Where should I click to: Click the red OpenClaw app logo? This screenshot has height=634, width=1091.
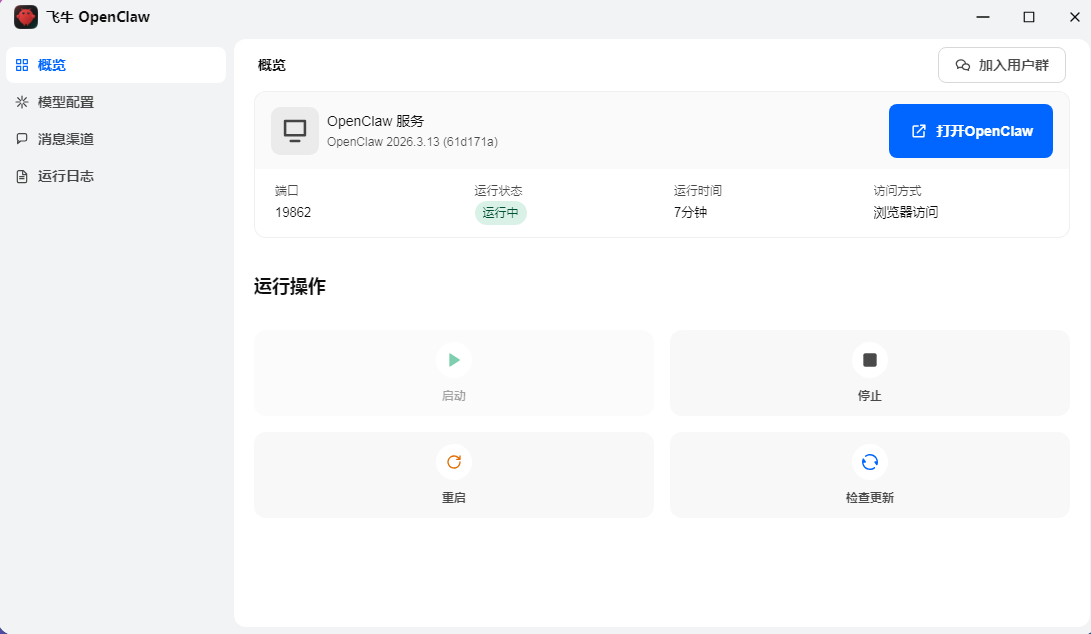point(26,17)
